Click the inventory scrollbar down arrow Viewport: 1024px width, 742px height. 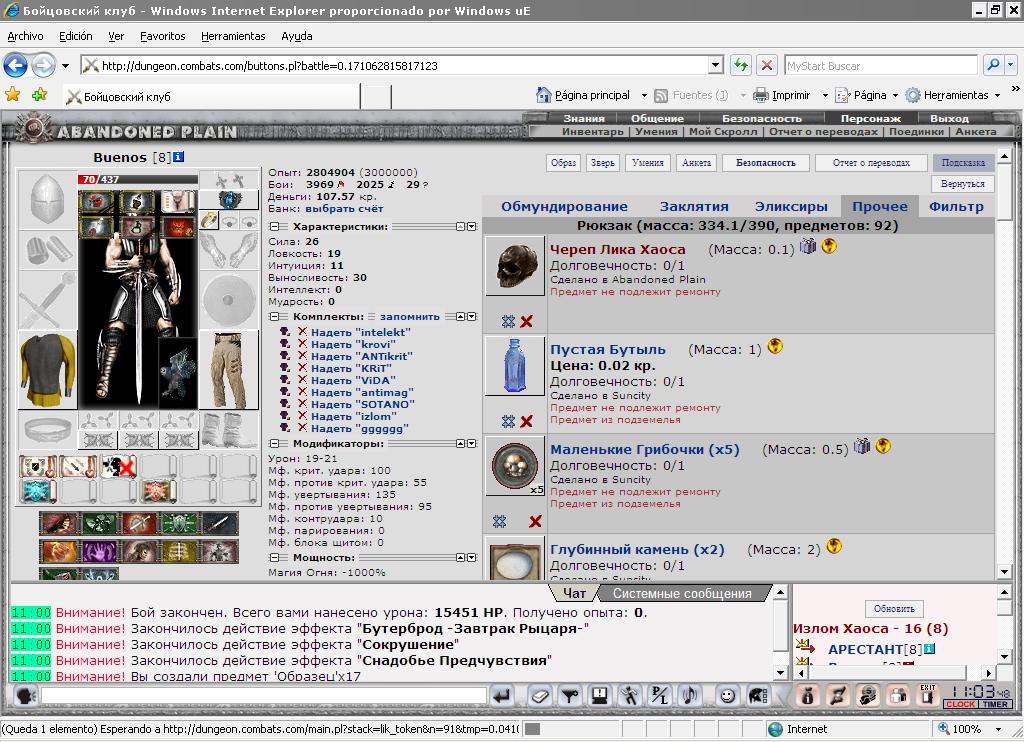click(x=1004, y=572)
